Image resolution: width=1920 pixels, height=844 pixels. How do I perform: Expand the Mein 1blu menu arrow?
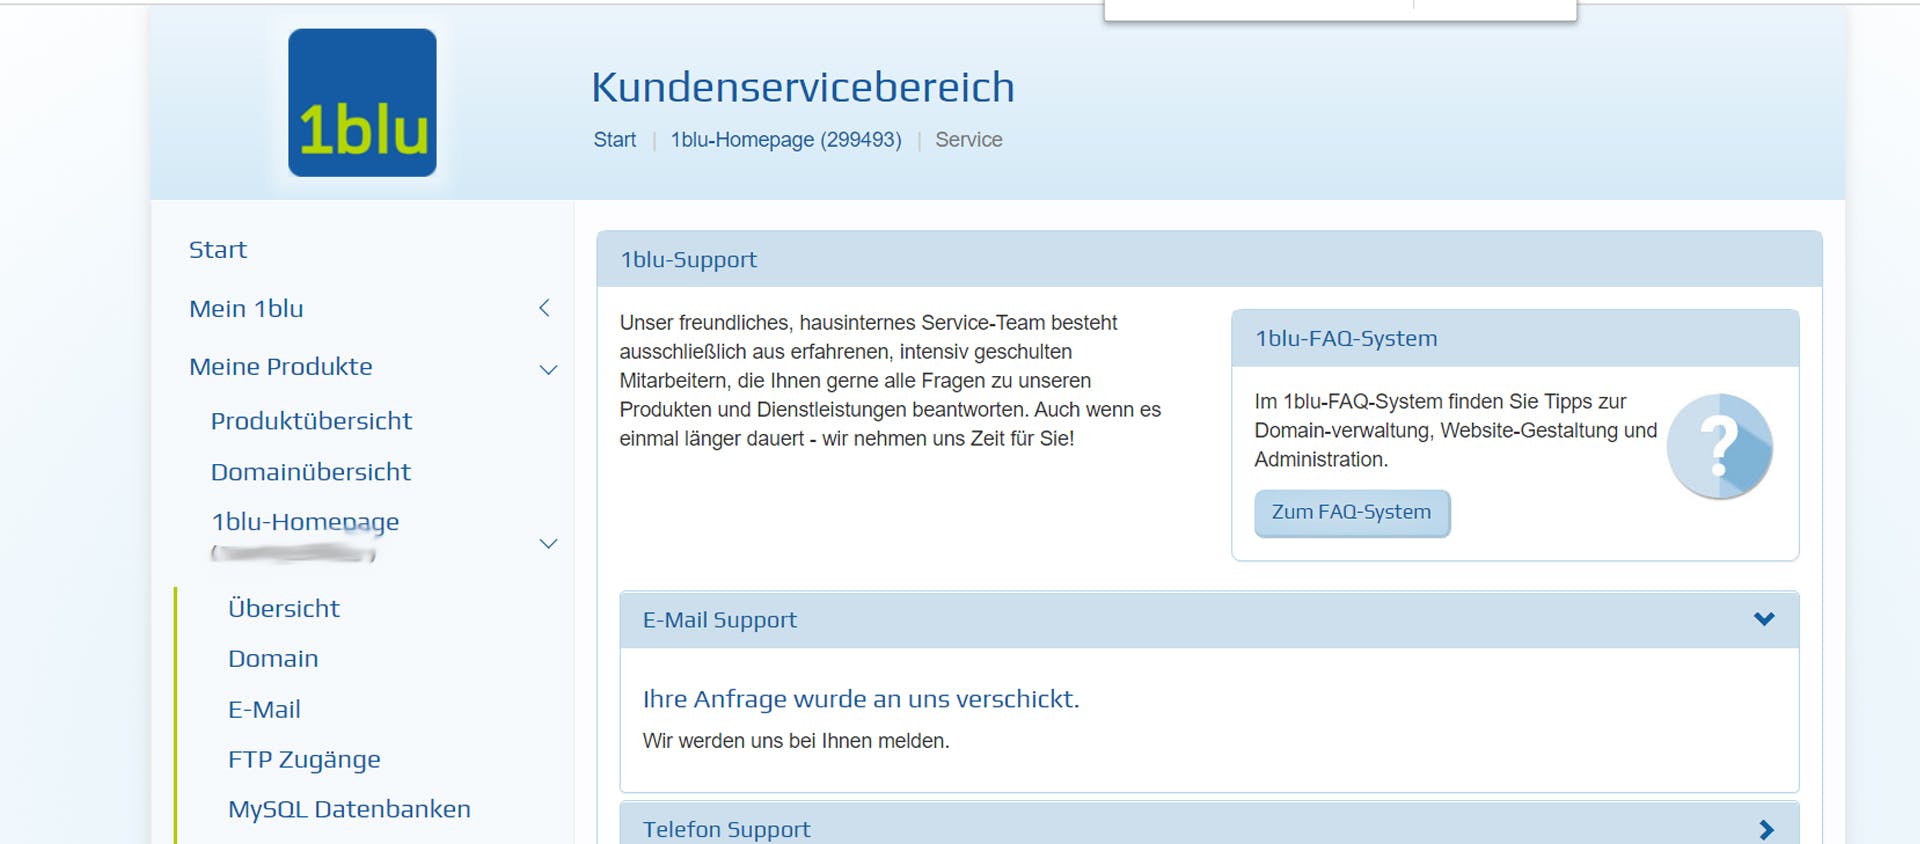tap(545, 308)
